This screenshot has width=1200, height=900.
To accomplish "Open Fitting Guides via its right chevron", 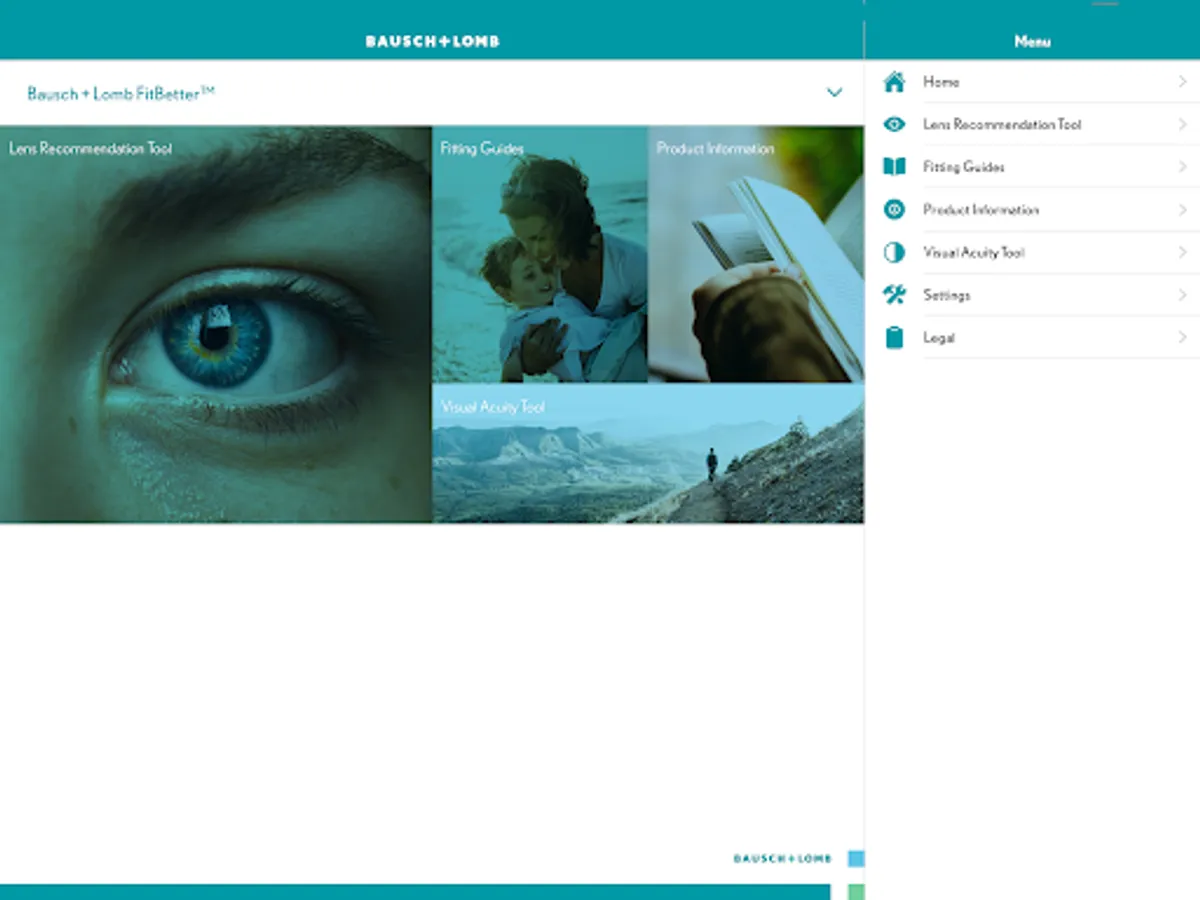I will [1182, 167].
